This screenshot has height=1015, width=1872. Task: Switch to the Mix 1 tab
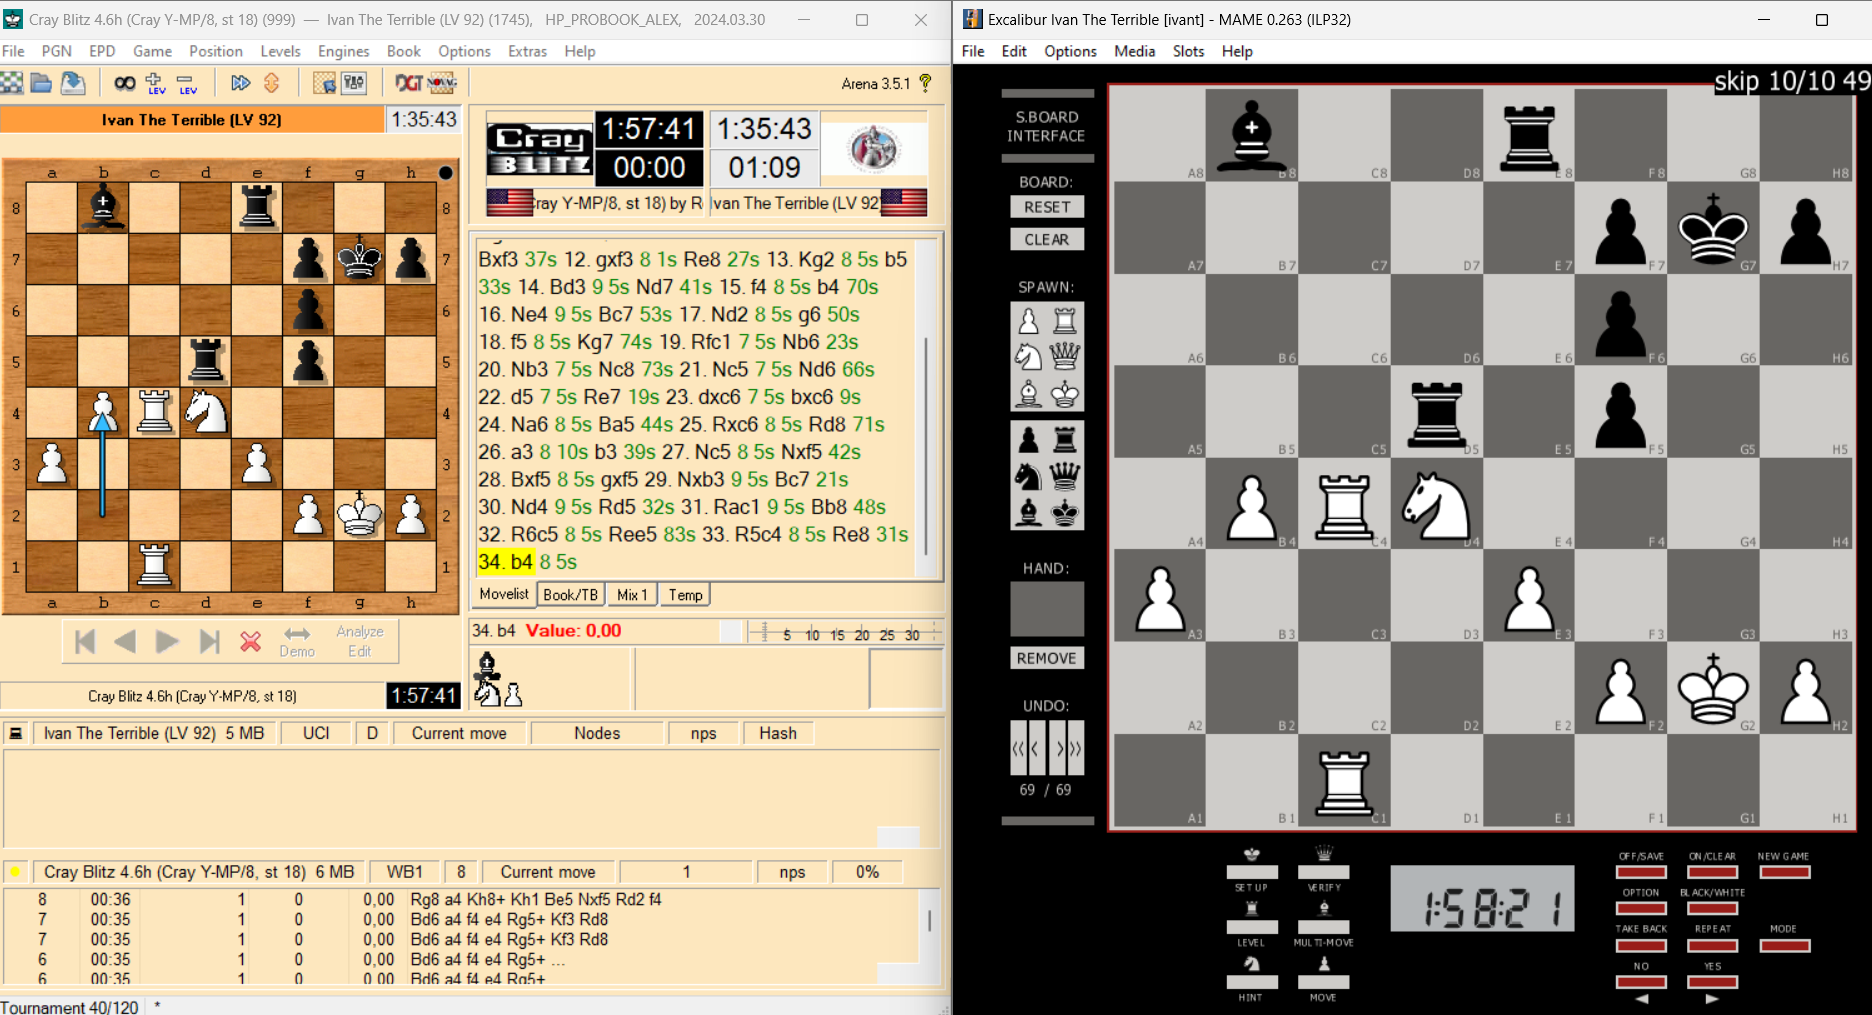click(632, 595)
